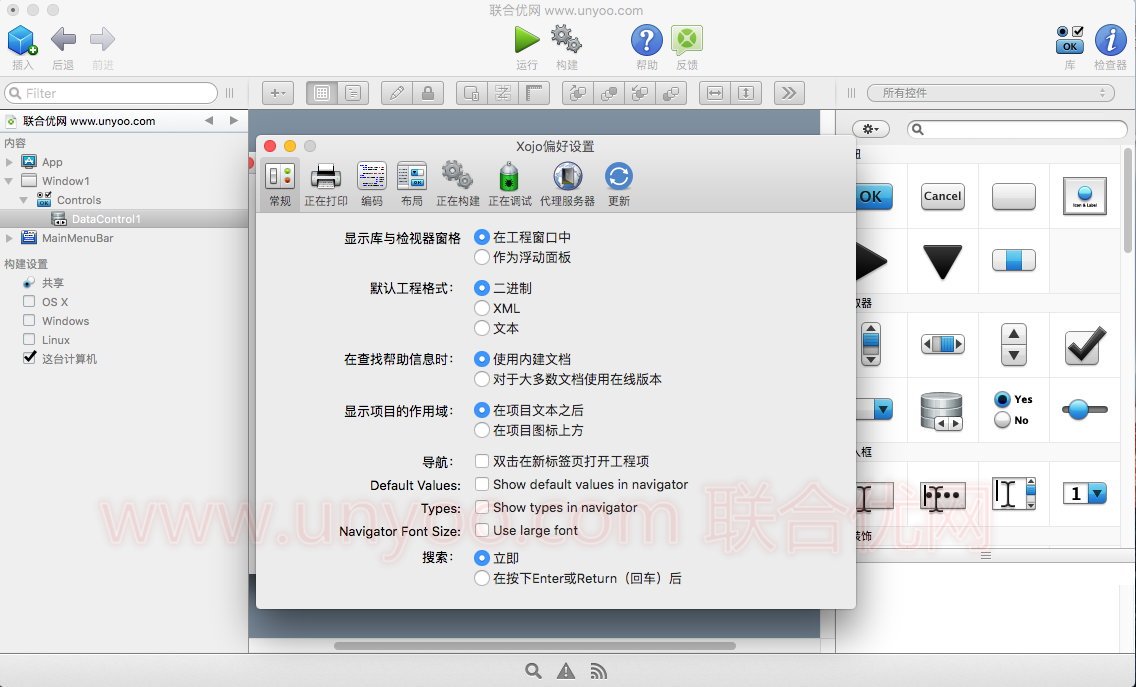Open the find magnifier in bottom bar
Viewport: 1136px width, 687px height.
pos(533,671)
